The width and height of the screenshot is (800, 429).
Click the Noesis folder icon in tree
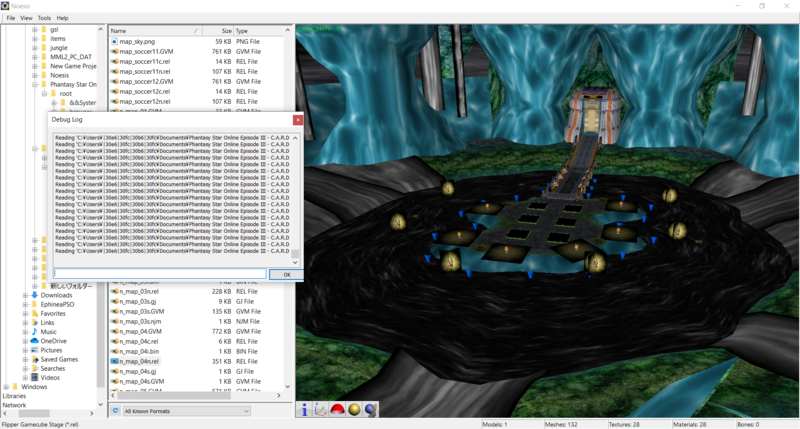(44, 75)
